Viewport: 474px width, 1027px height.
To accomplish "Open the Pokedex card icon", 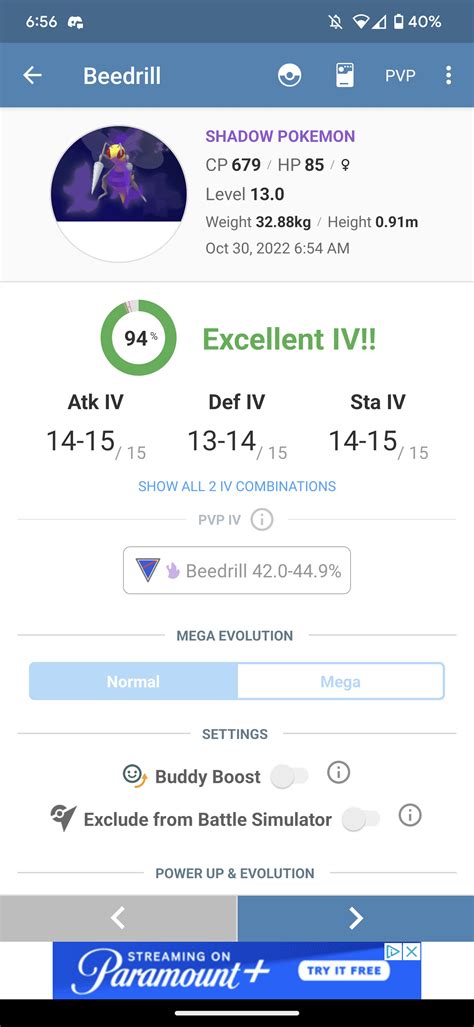I will pos(344,75).
